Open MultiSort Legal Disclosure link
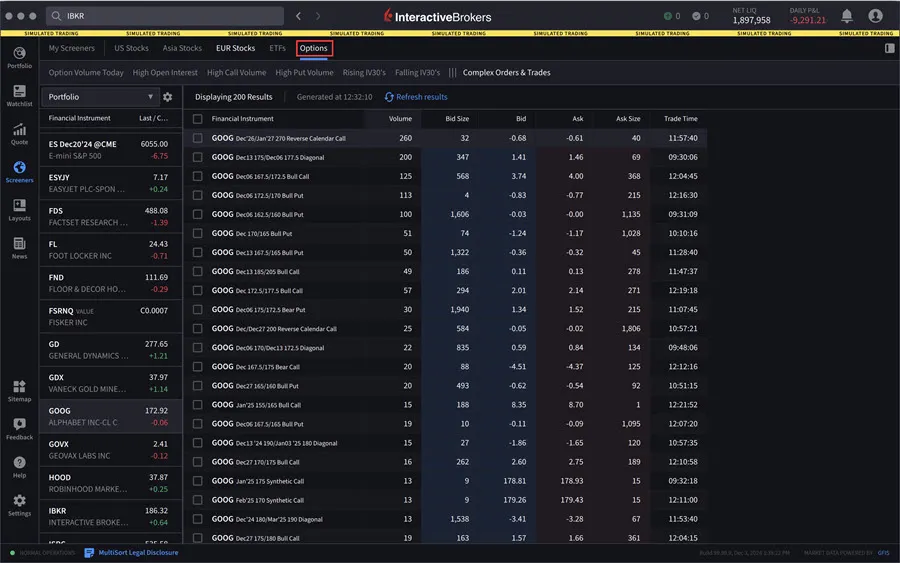This screenshot has height=563, width=900. click(138, 553)
